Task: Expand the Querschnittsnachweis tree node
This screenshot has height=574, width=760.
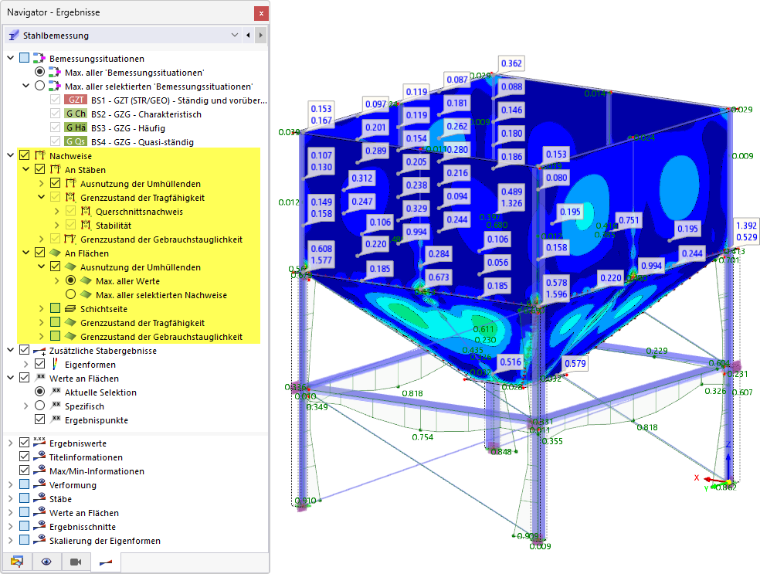Action: [57, 211]
